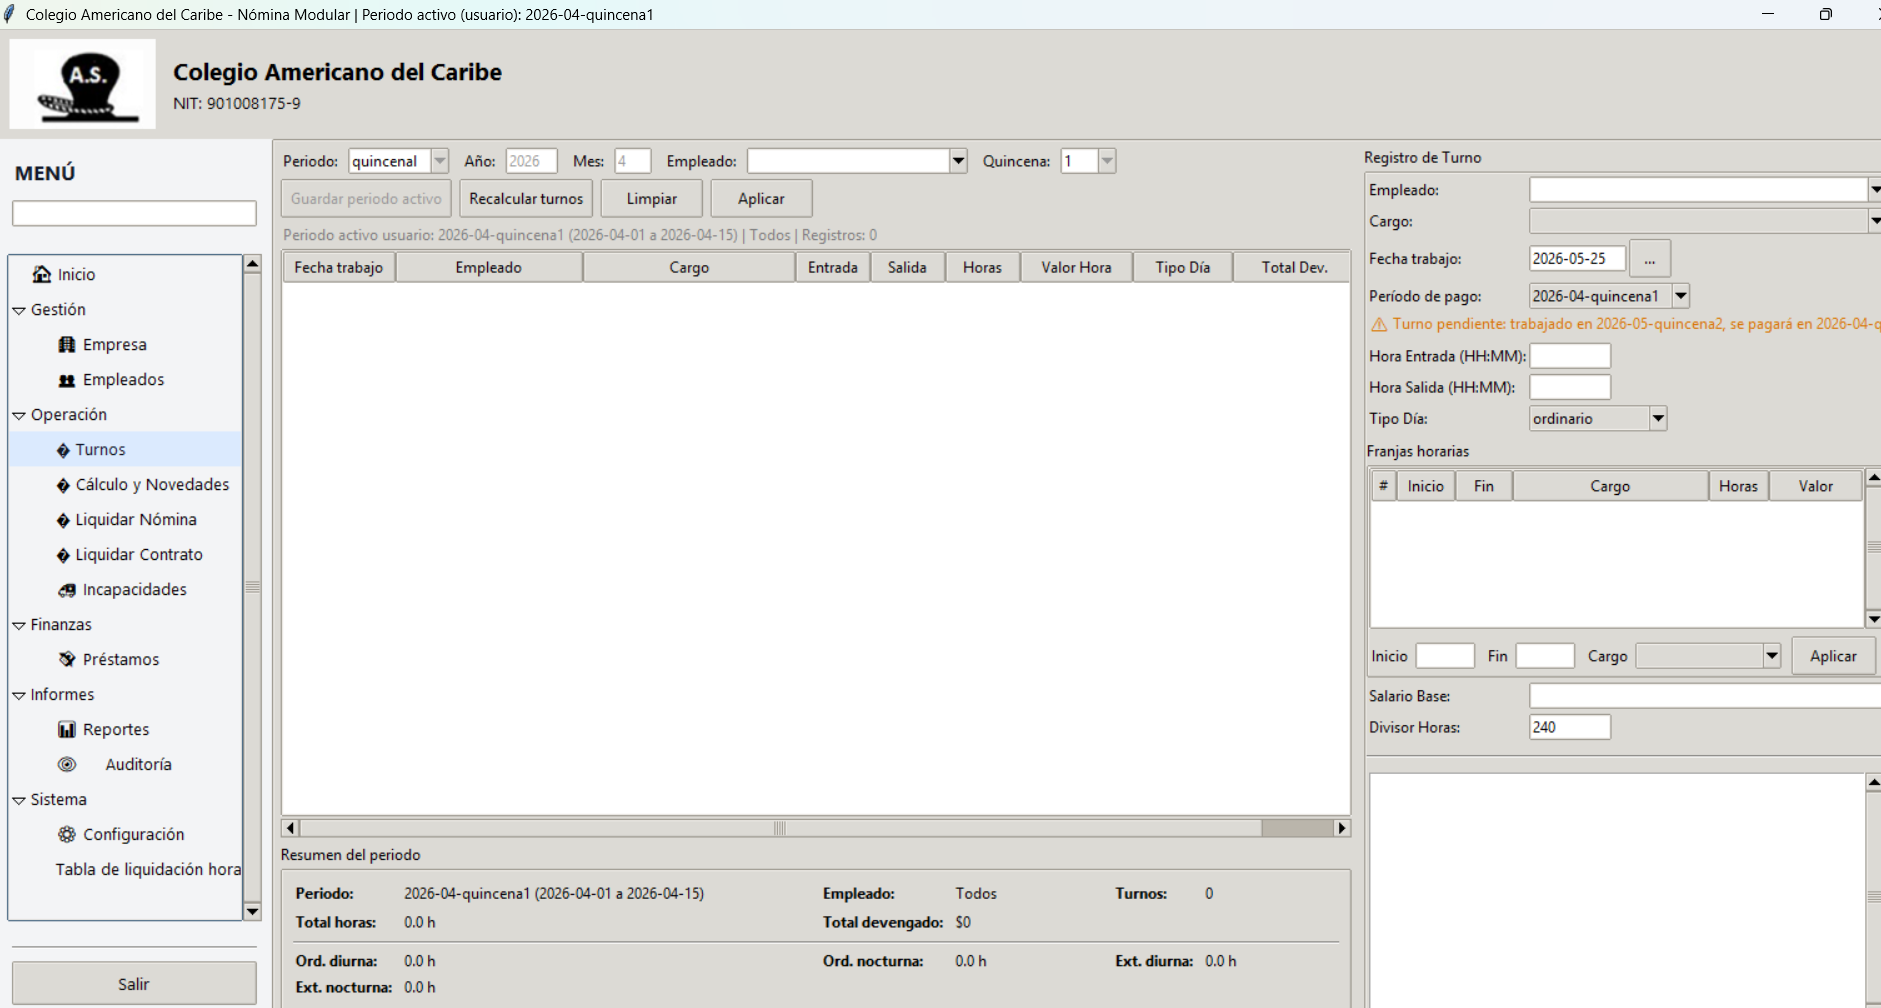Open Préstamos icon in Finanzas

pos(67,659)
